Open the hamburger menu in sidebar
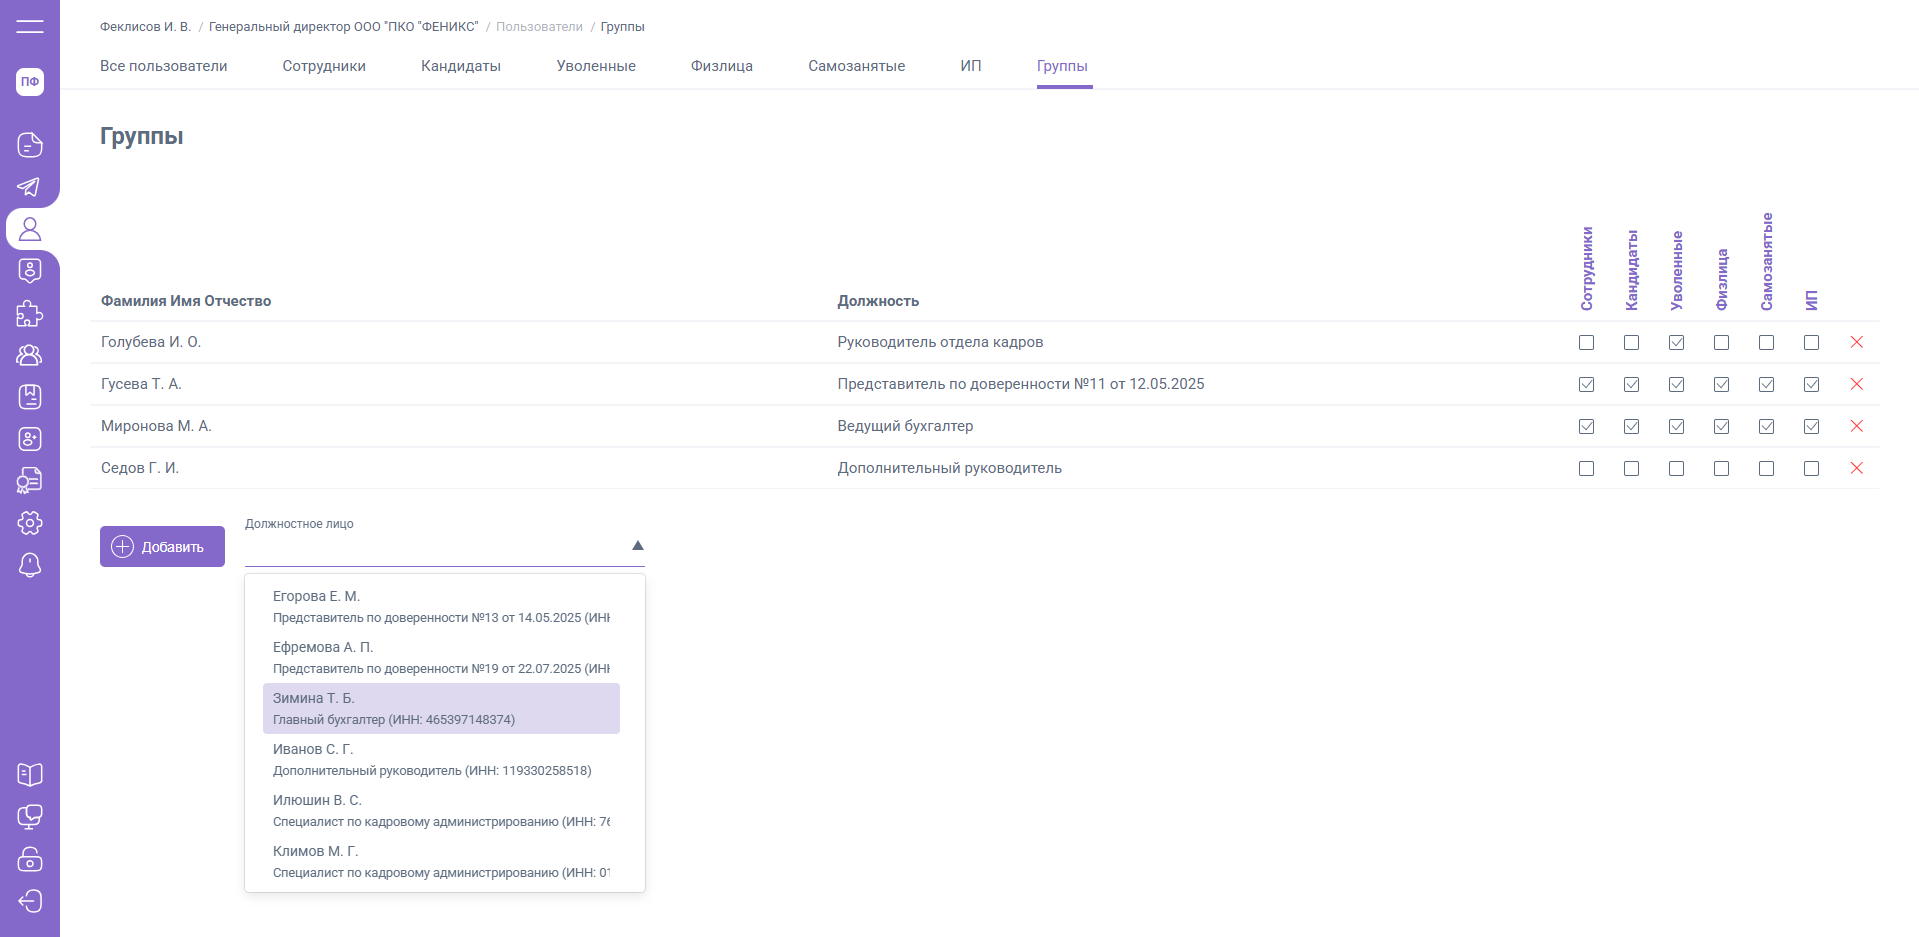Screen dimensions: 1919x937 pyautogui.click(x=30, y=27)
